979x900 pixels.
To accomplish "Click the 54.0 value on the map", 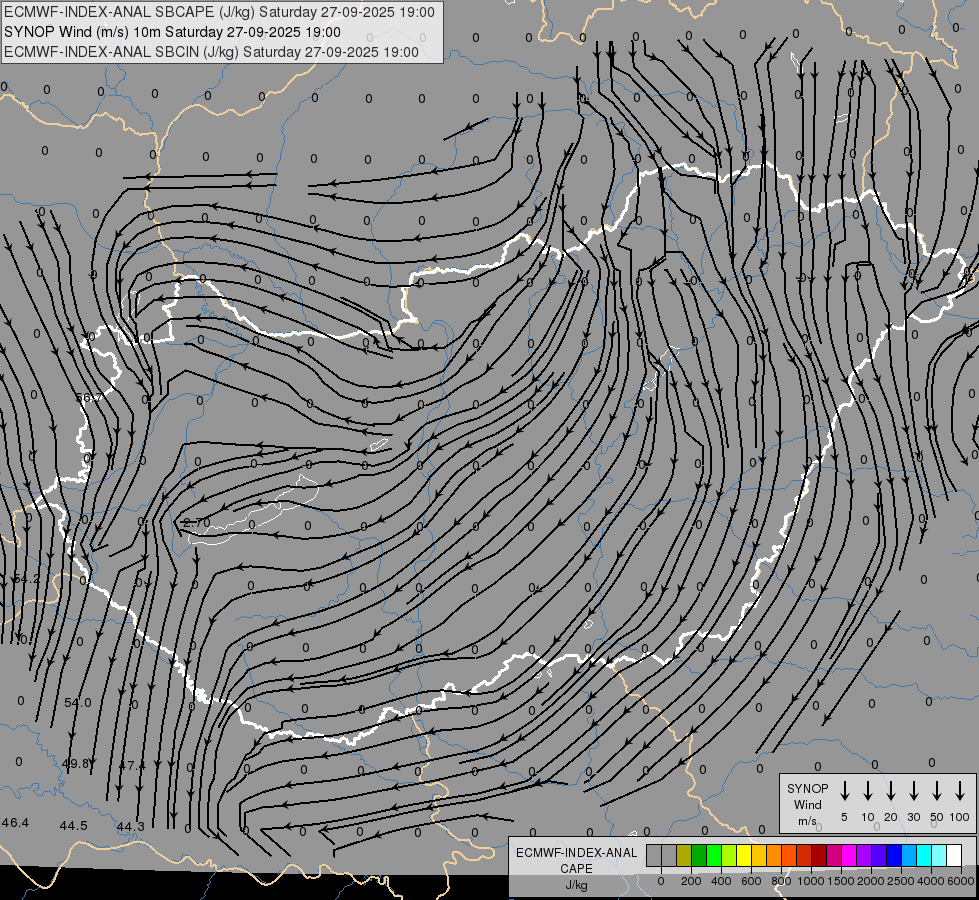I will coord(77,703).
